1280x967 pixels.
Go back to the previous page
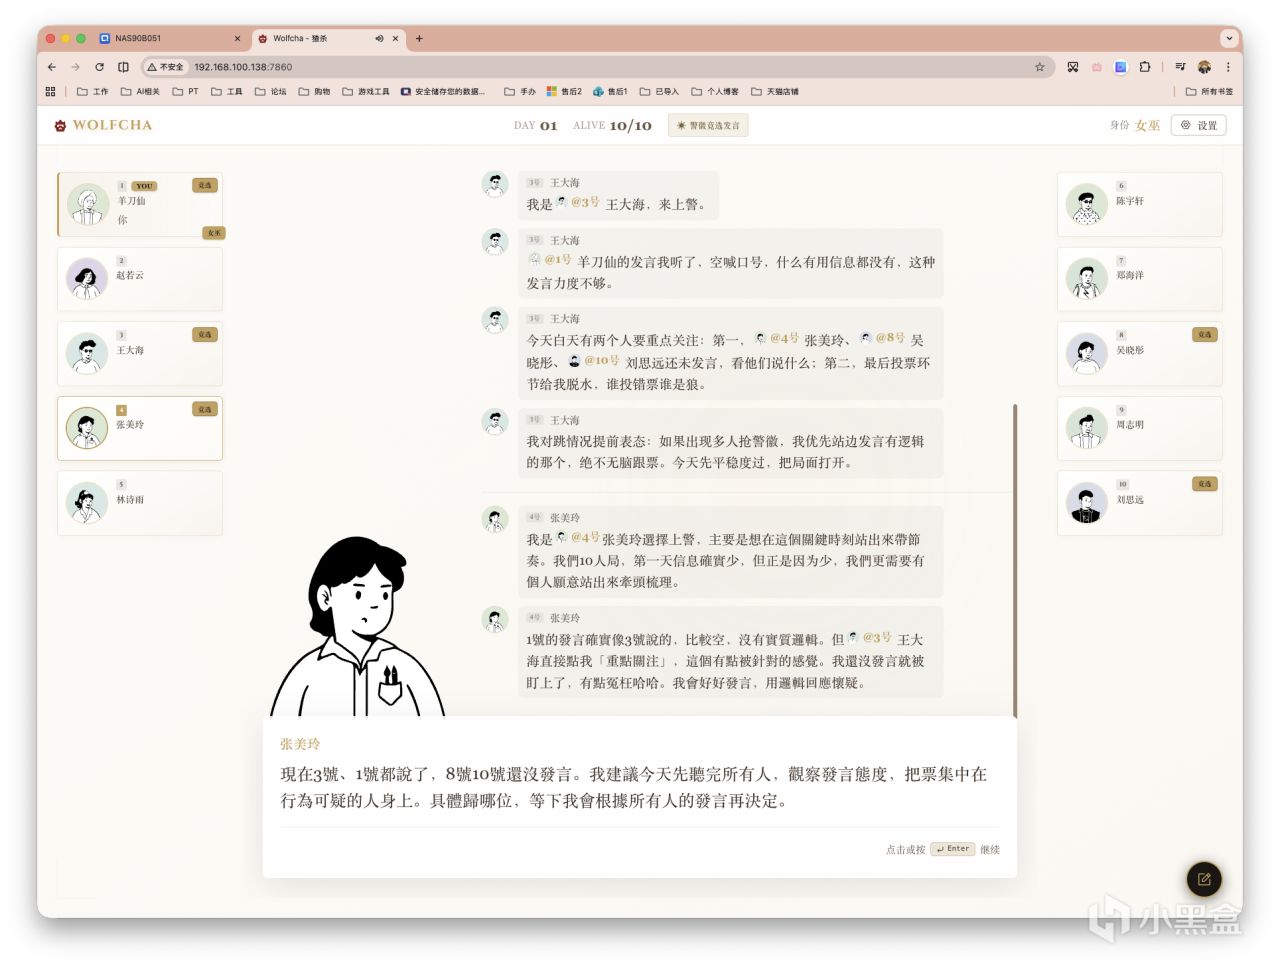tap(52, 67)
